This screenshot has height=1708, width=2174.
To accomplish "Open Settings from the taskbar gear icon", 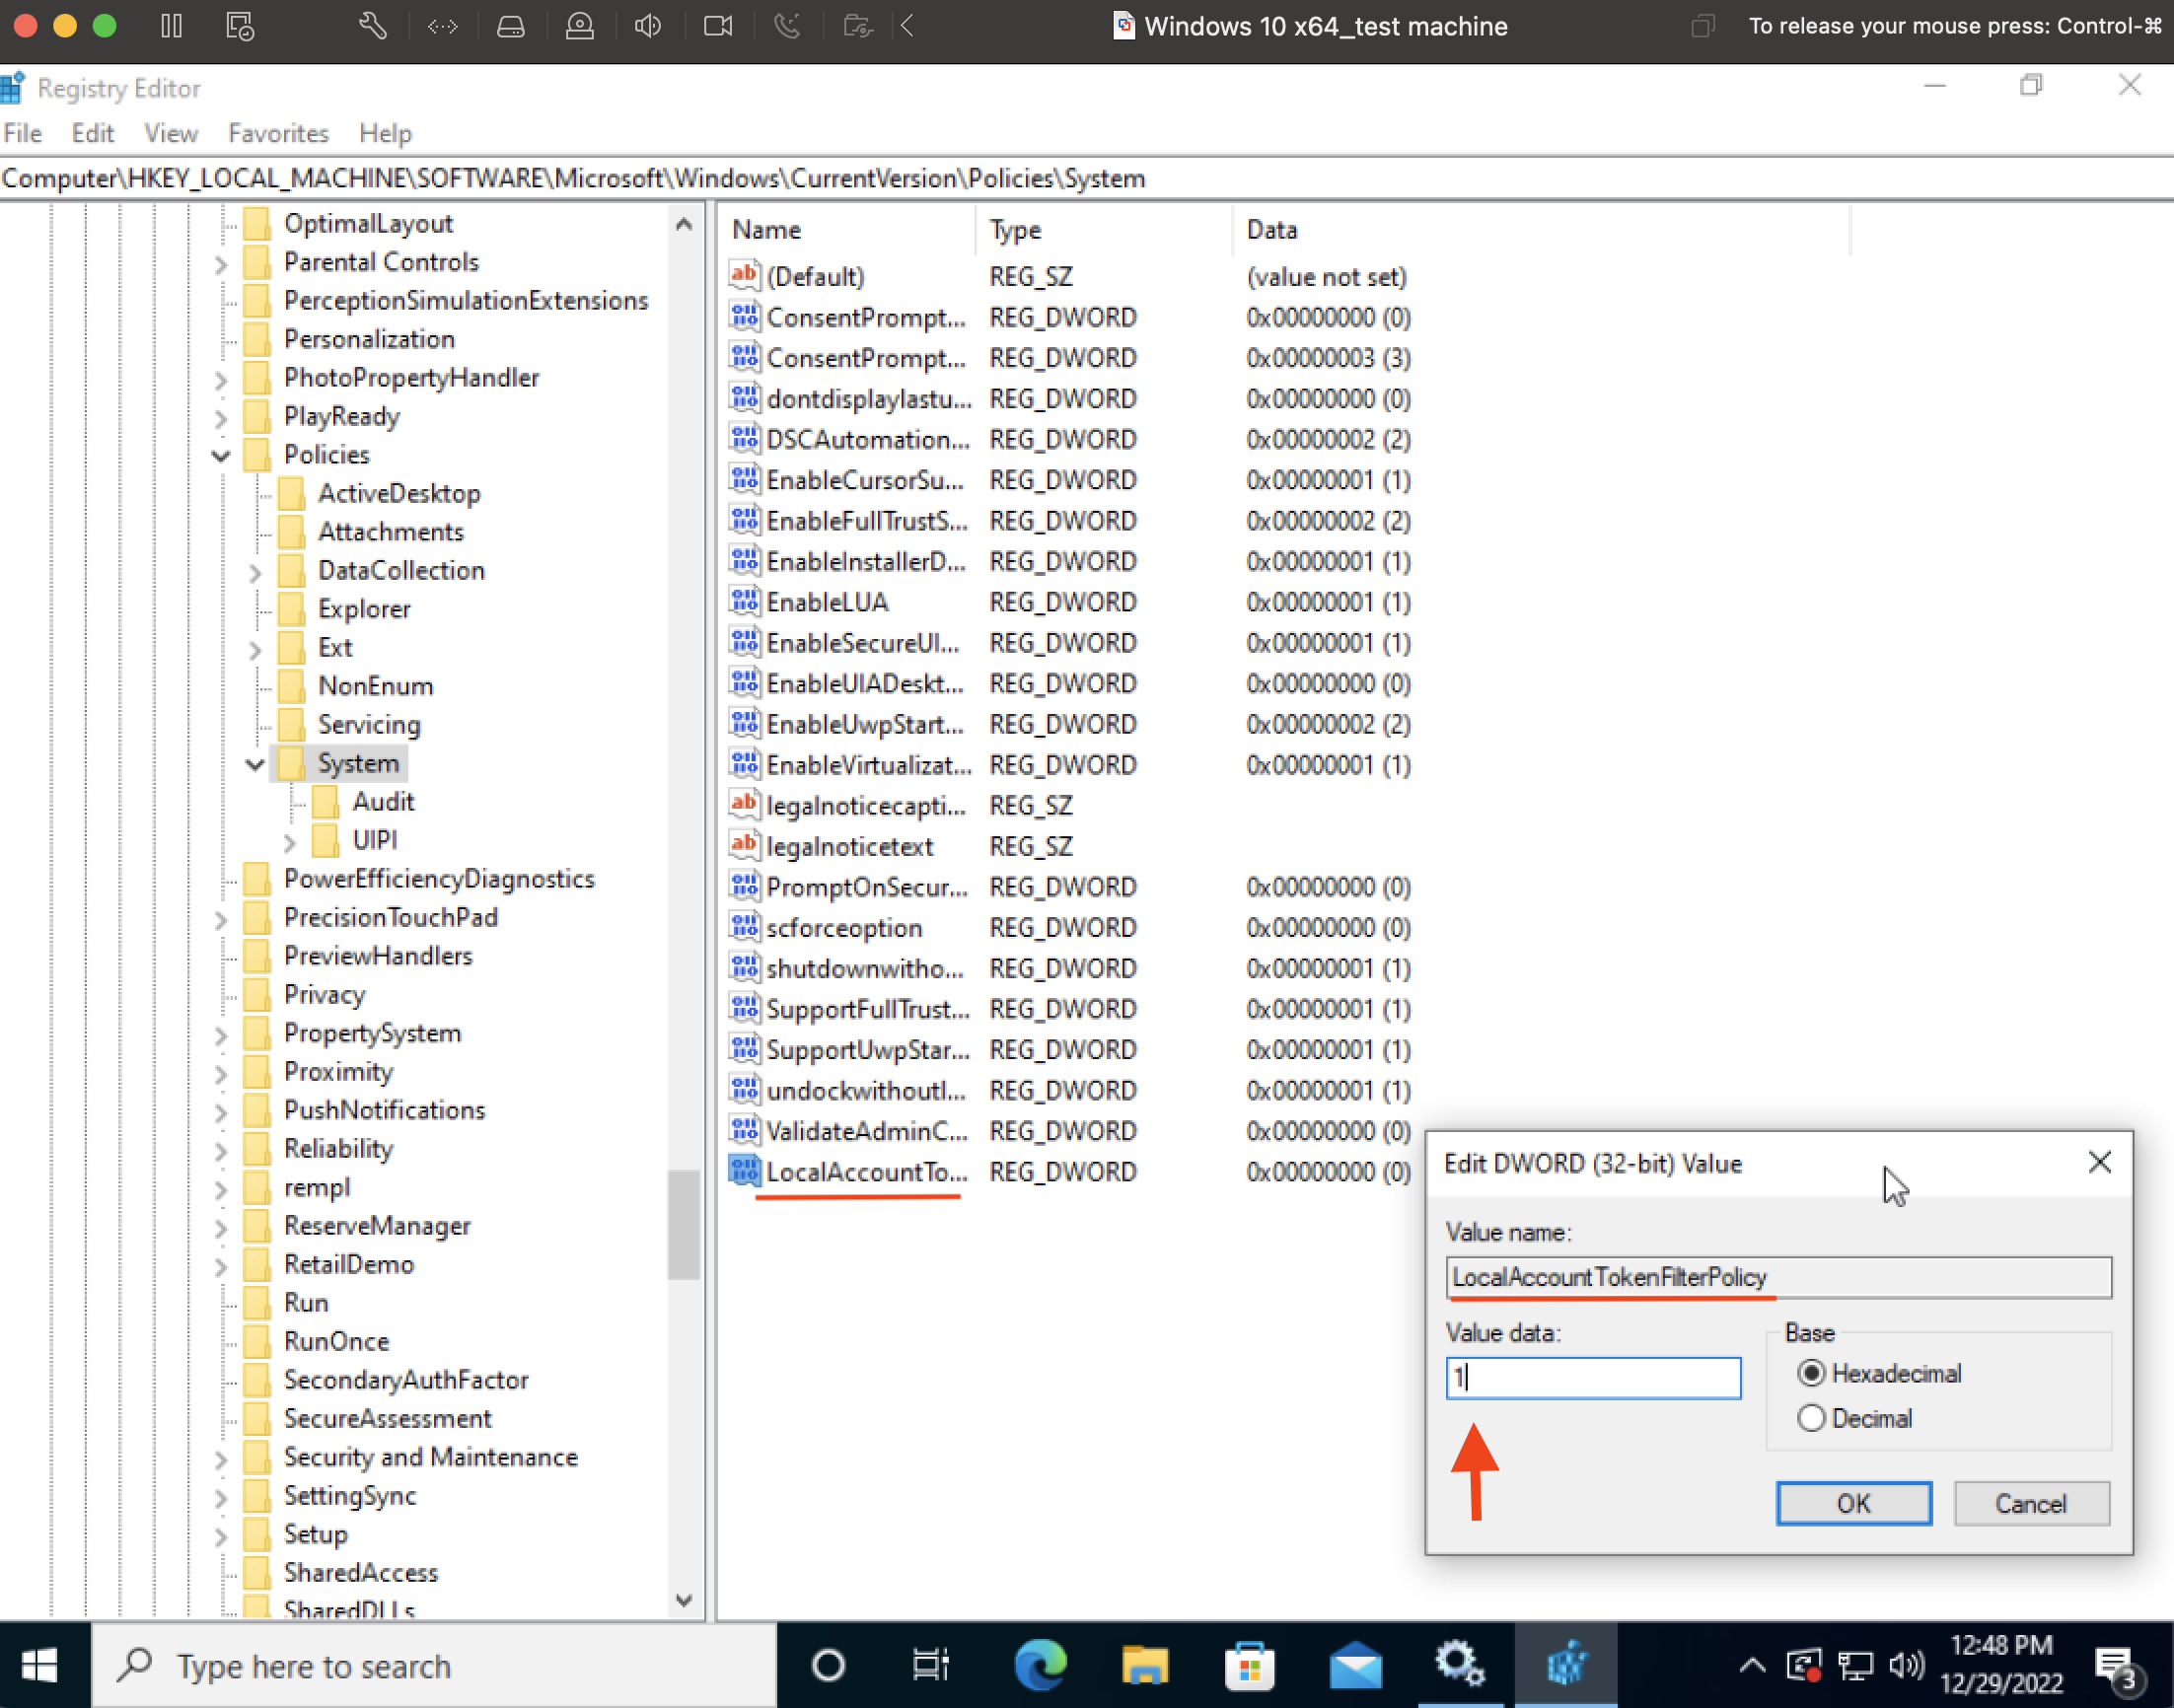I will [1460, 1664].
